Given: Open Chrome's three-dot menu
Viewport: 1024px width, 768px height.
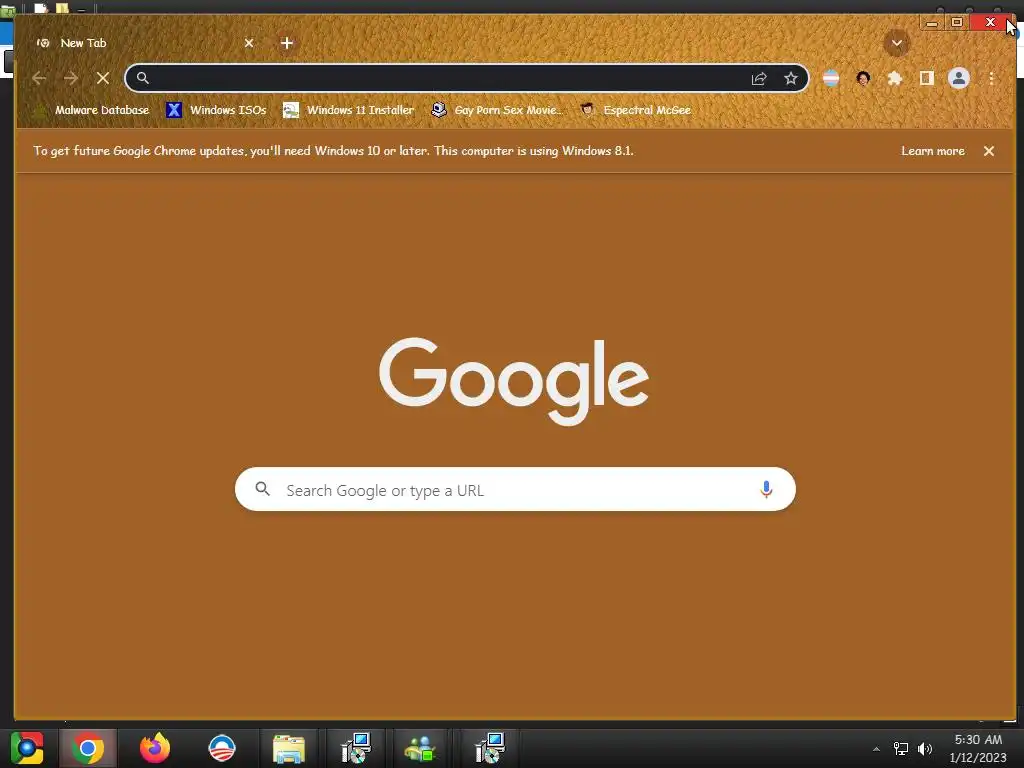Looking at the screenshot, I should pos(991,78).
